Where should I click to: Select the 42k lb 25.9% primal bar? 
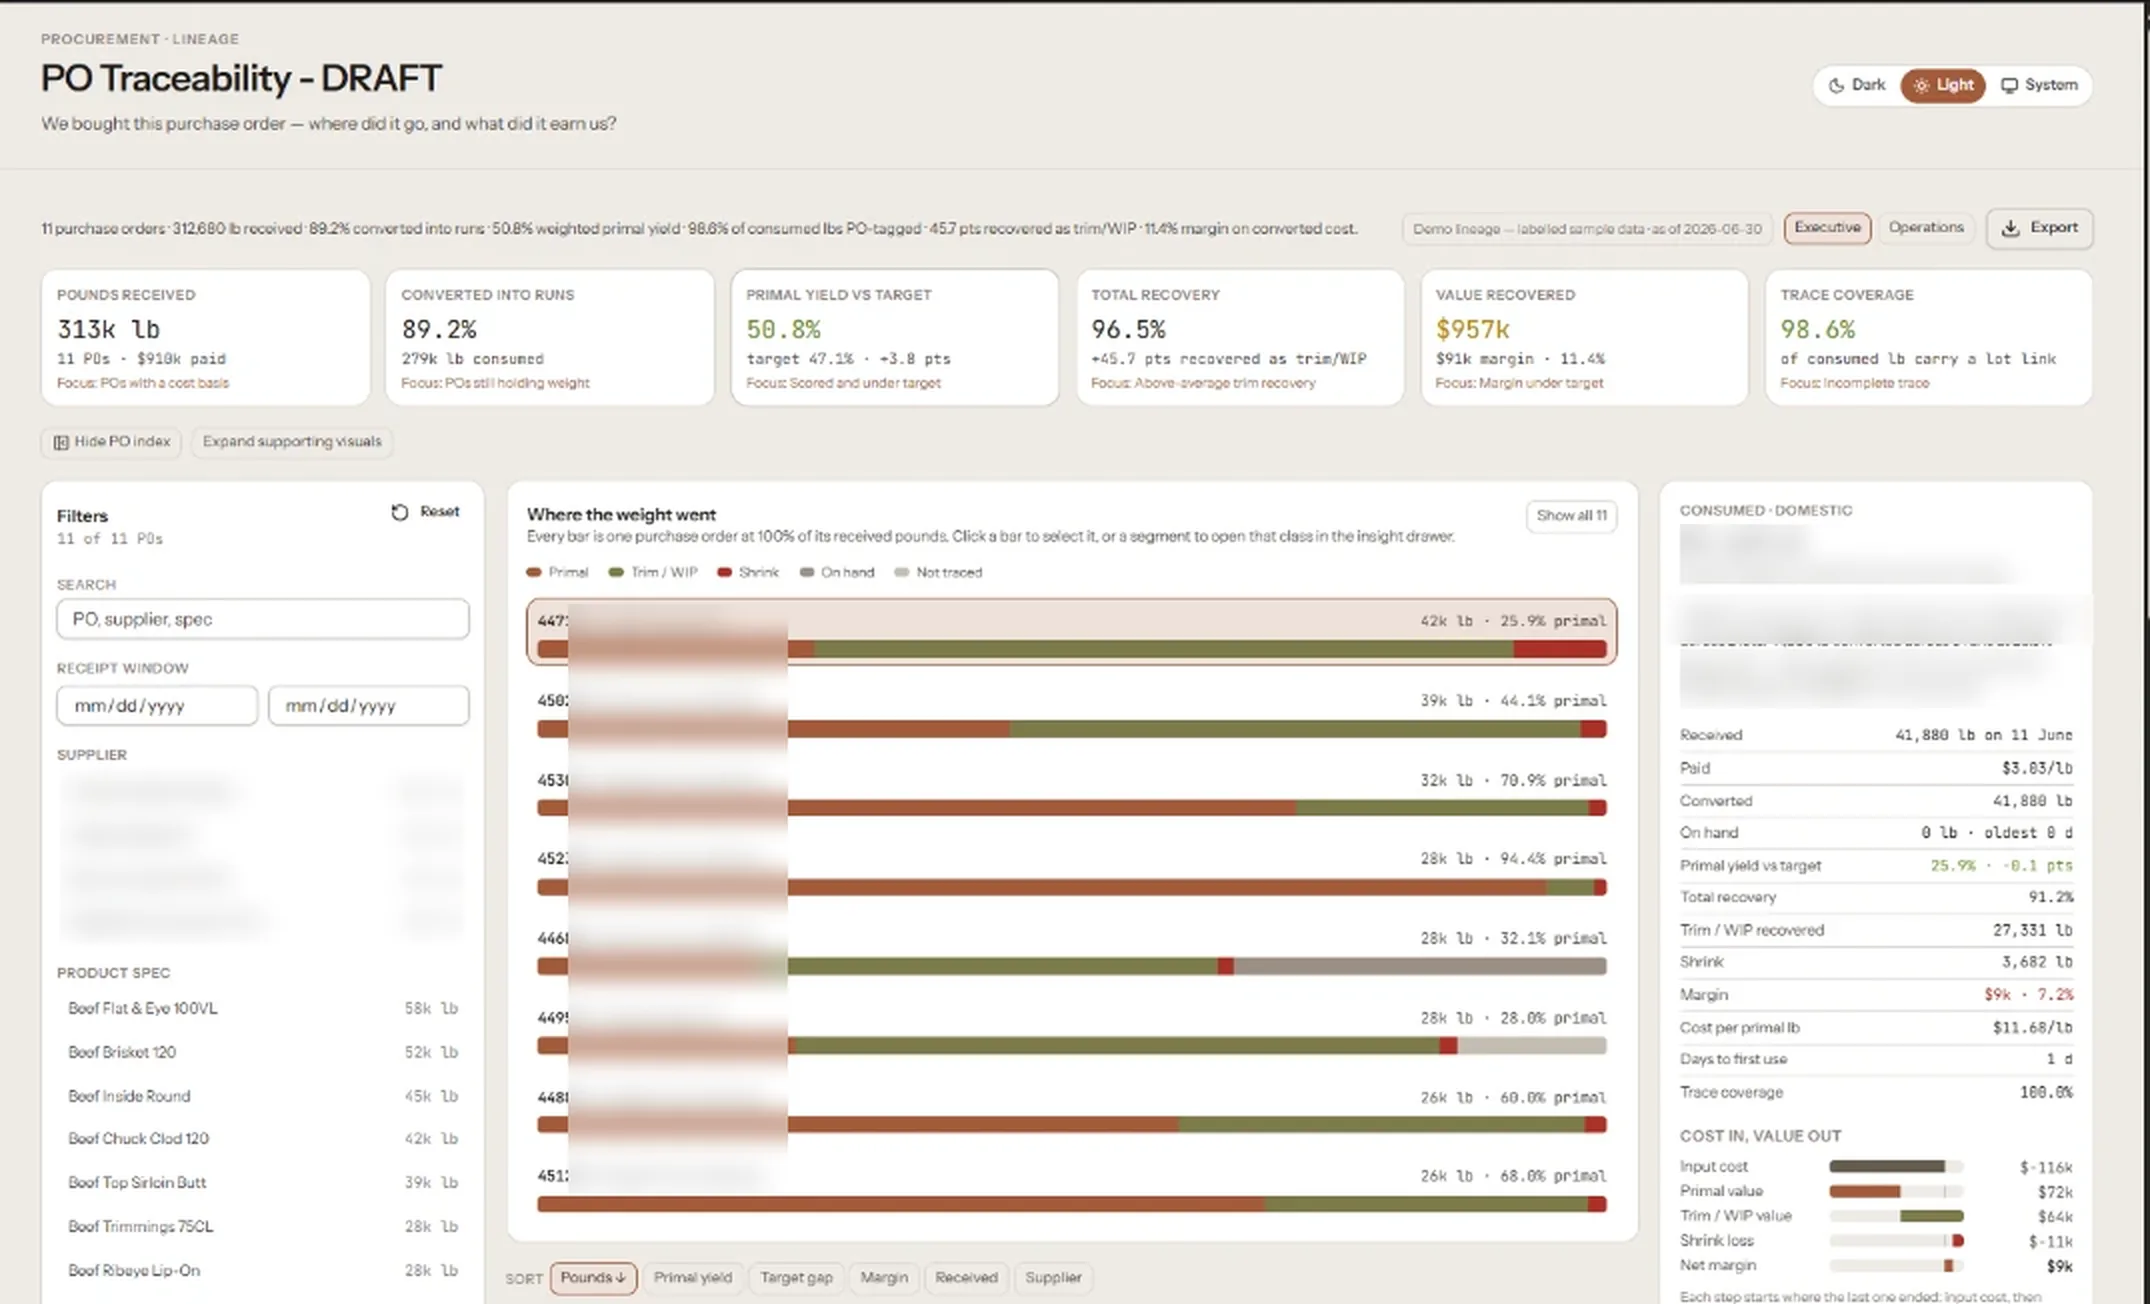coord(1072,632)
